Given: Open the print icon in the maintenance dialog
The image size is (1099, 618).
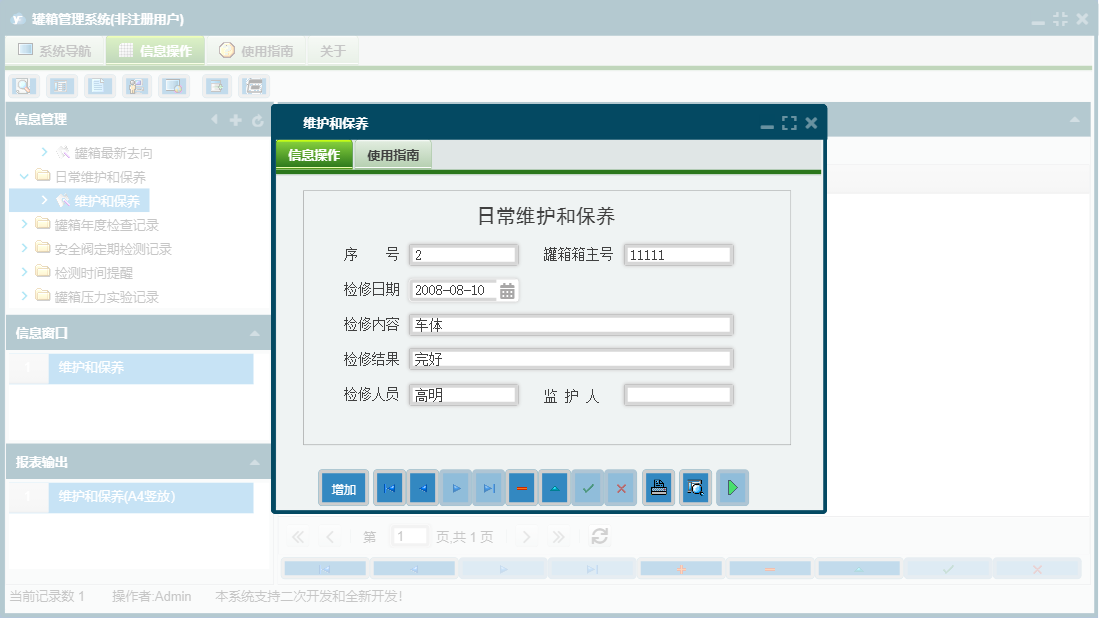Looking at the screenshot, I should (658, 488).
